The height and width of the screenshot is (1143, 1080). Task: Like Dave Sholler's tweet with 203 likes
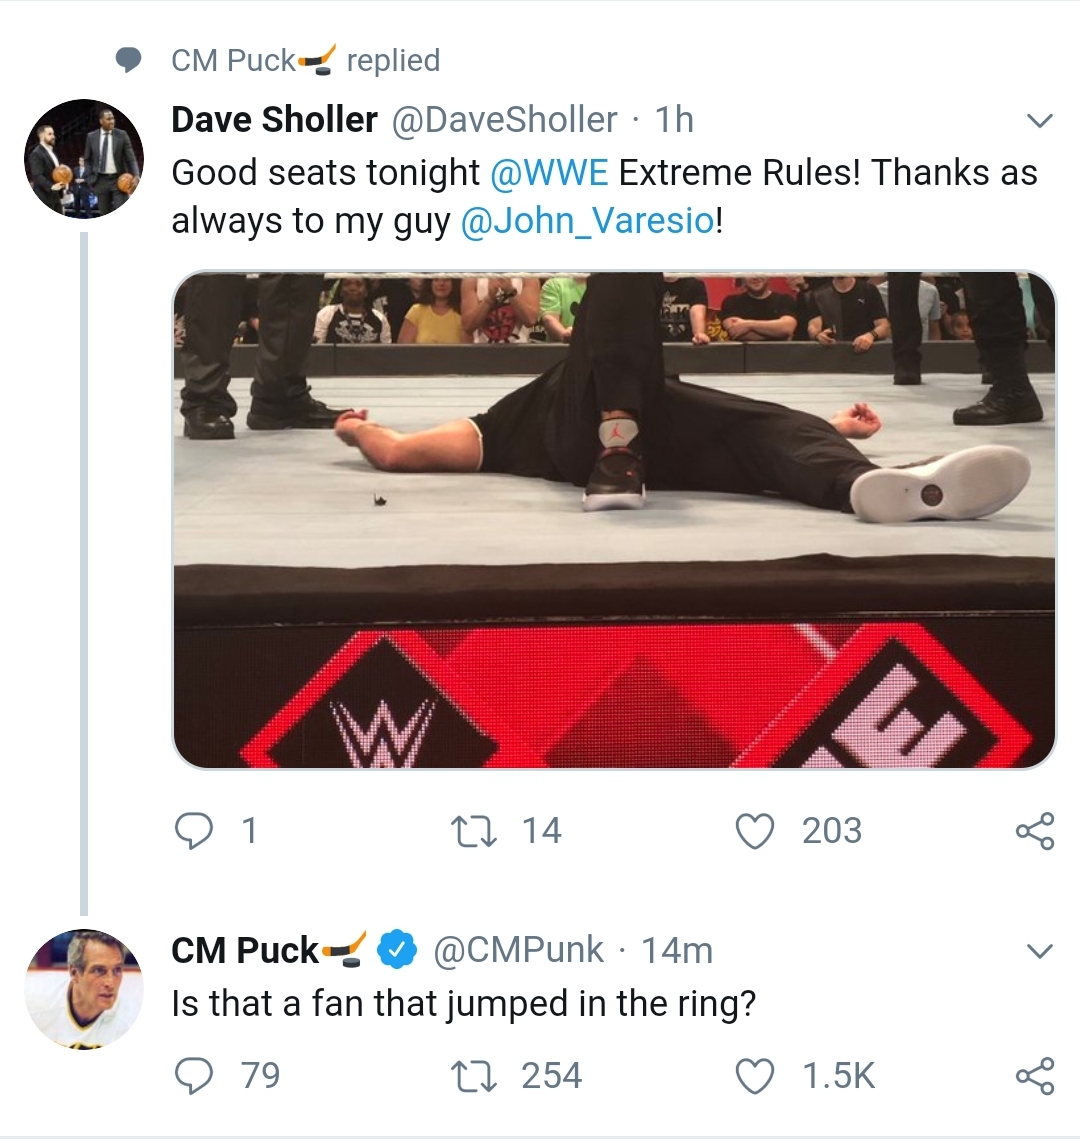coord(754,831)
